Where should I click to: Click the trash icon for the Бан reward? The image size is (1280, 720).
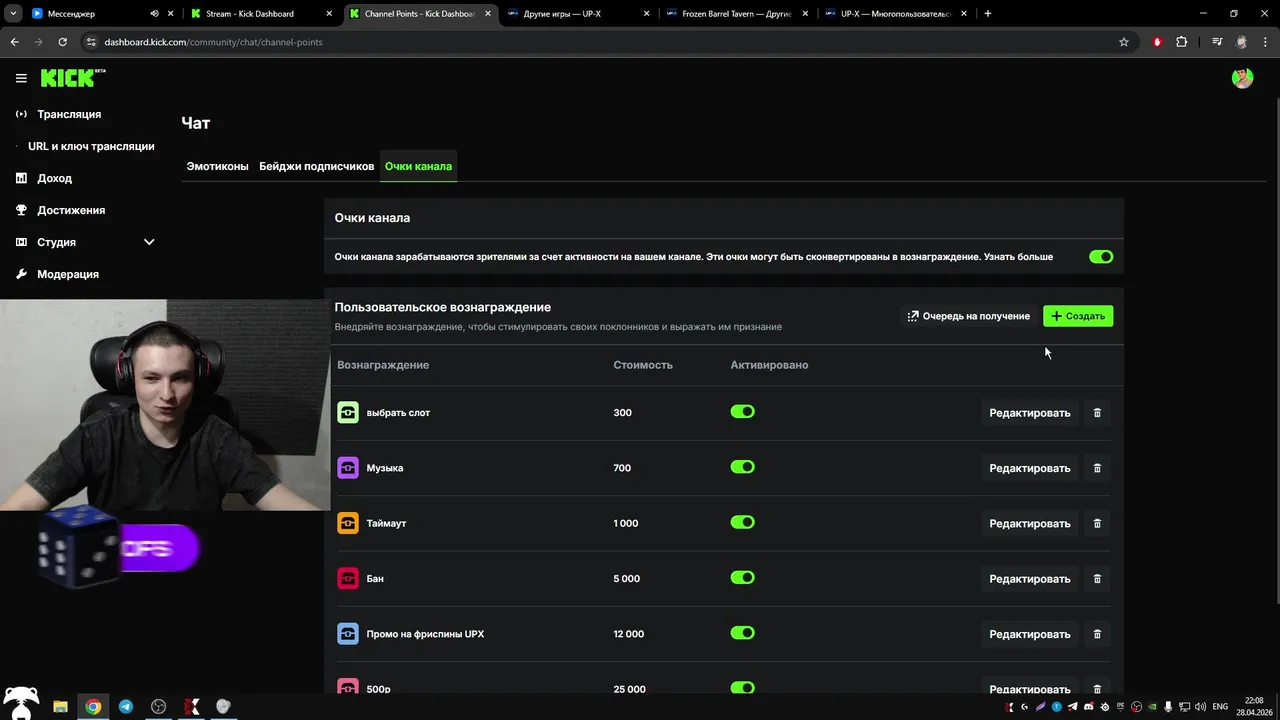coord(1097,579)
